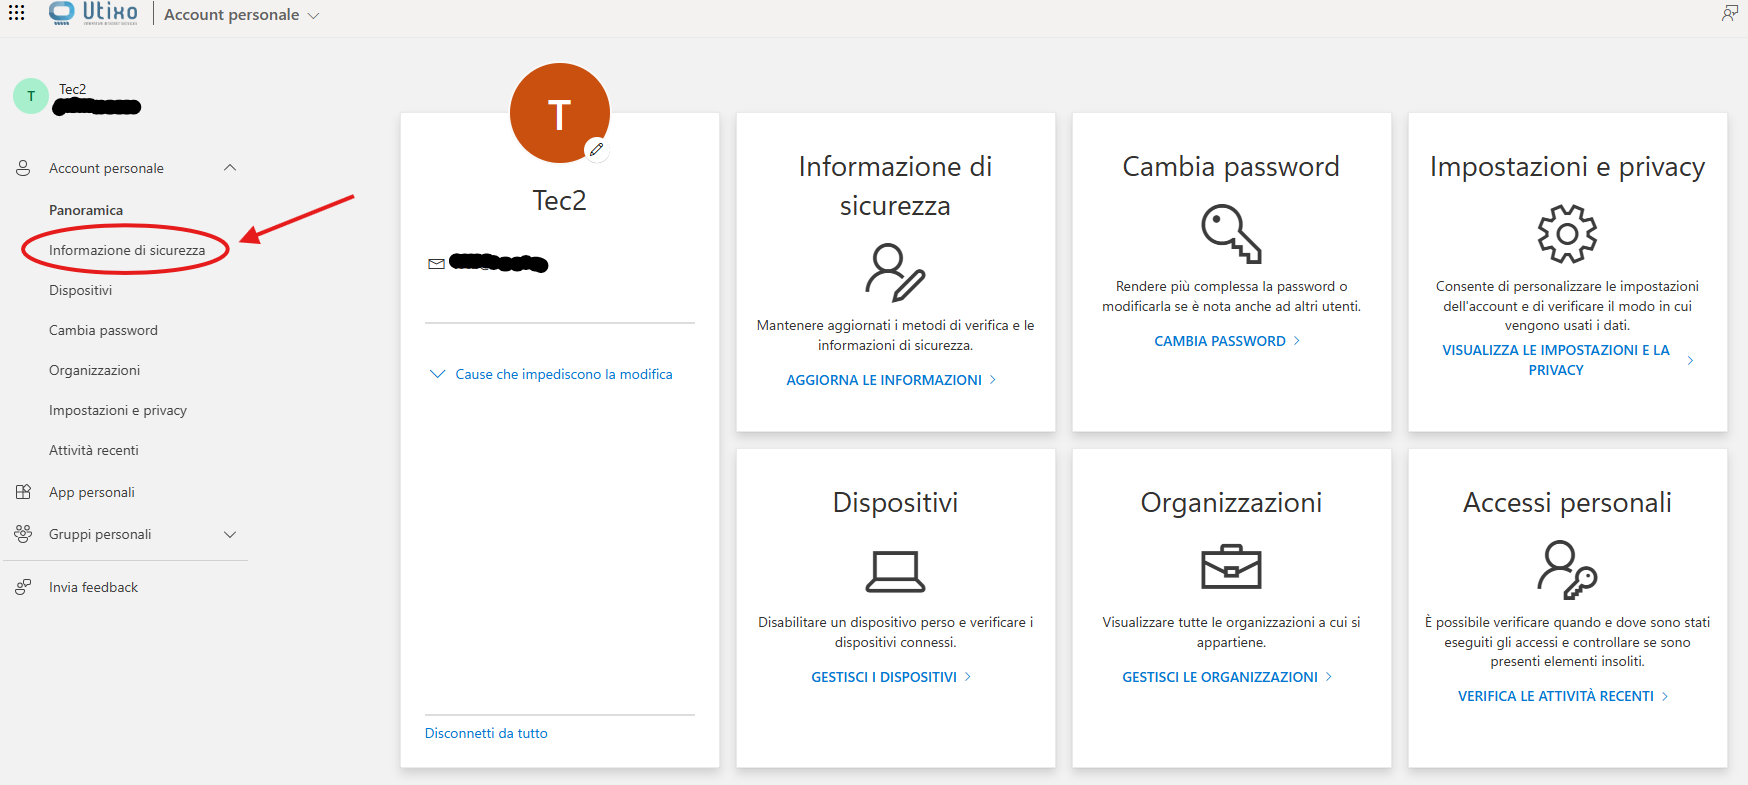Edit profile photo with pencil icon
The image size is (1748, 785).
click(597, 149)
